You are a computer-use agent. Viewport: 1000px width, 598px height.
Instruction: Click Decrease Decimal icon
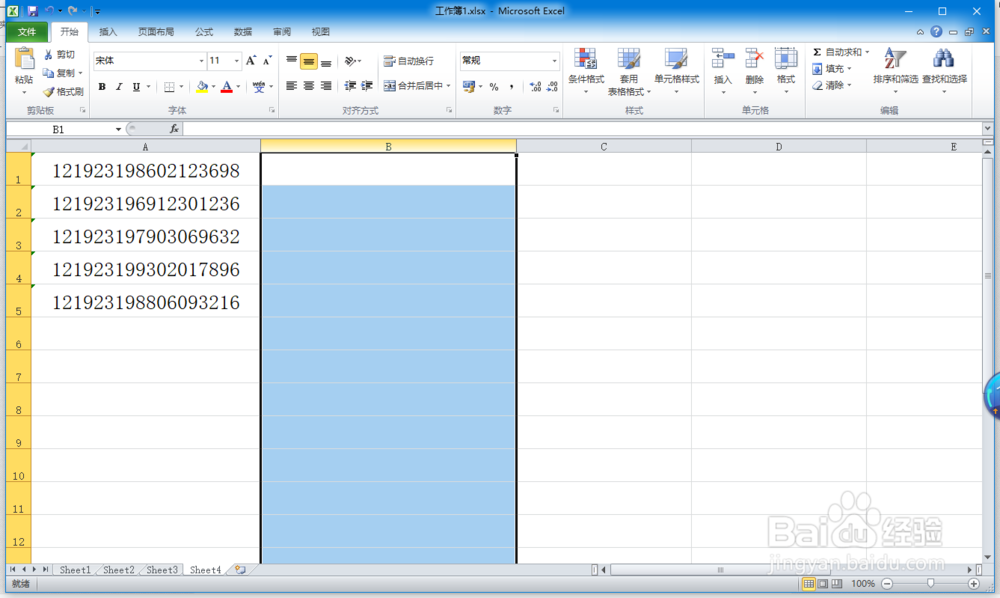(552, 87)
